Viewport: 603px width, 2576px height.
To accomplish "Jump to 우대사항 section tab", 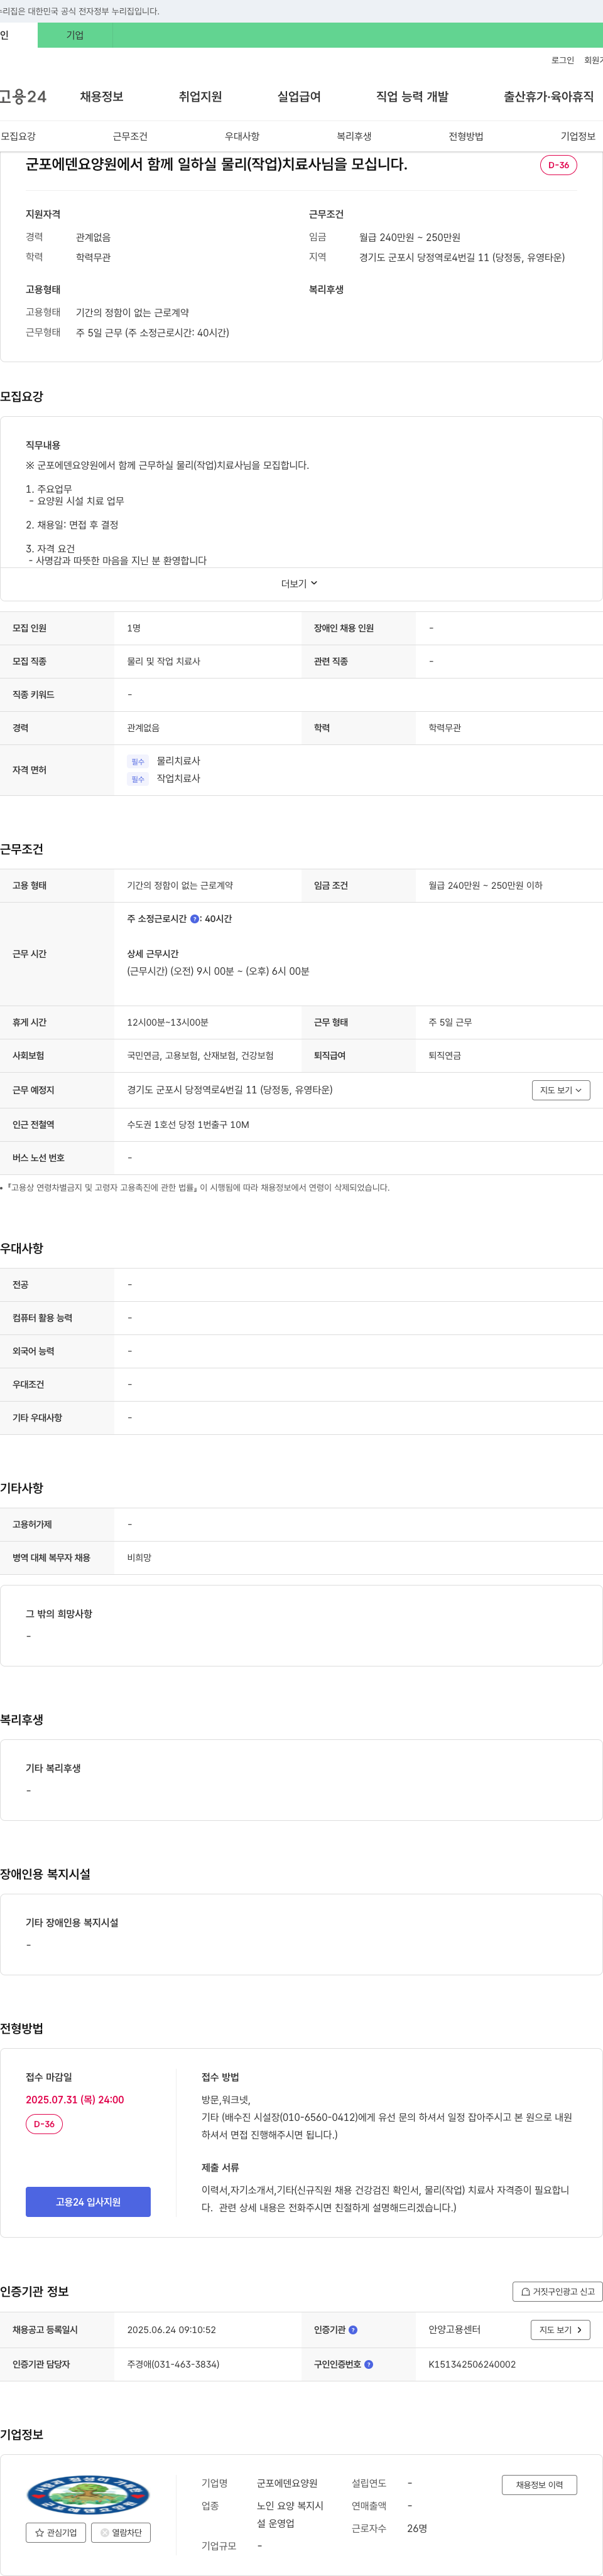I will click(242, 136).
